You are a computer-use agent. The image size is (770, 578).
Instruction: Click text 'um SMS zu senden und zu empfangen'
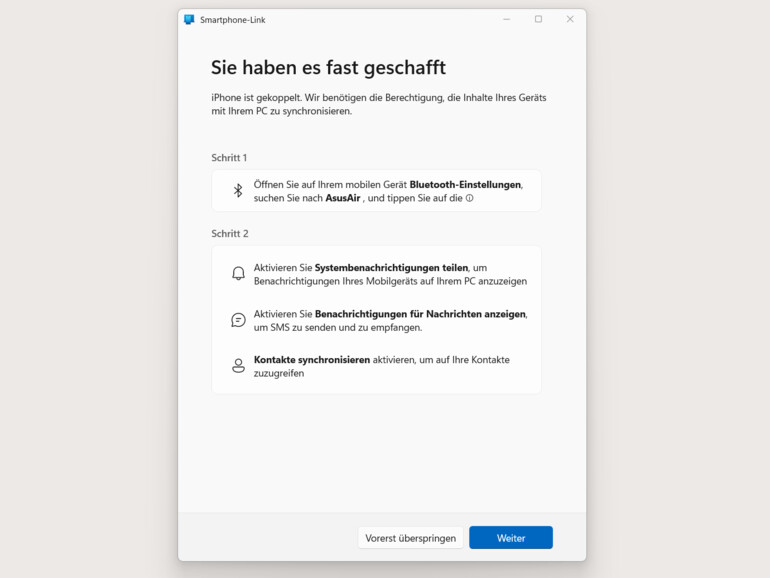pos(338,328)
